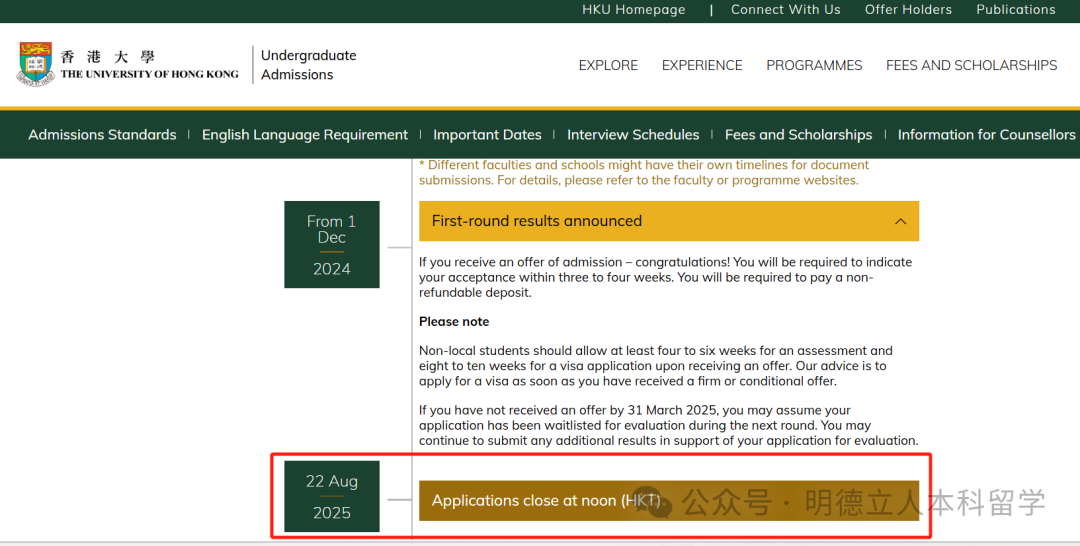Click the 22 Aug 2025 date box
The width and height of the screenshot is (1080, 546).
[x=331, y=496]
